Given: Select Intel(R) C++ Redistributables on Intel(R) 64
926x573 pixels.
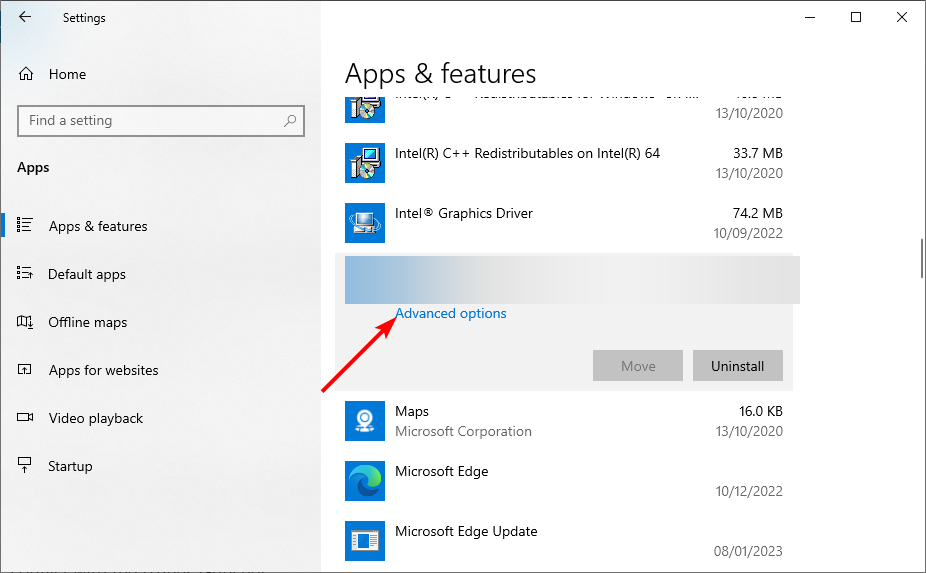Looking at the screenshot, I should [x=527, y=154].
